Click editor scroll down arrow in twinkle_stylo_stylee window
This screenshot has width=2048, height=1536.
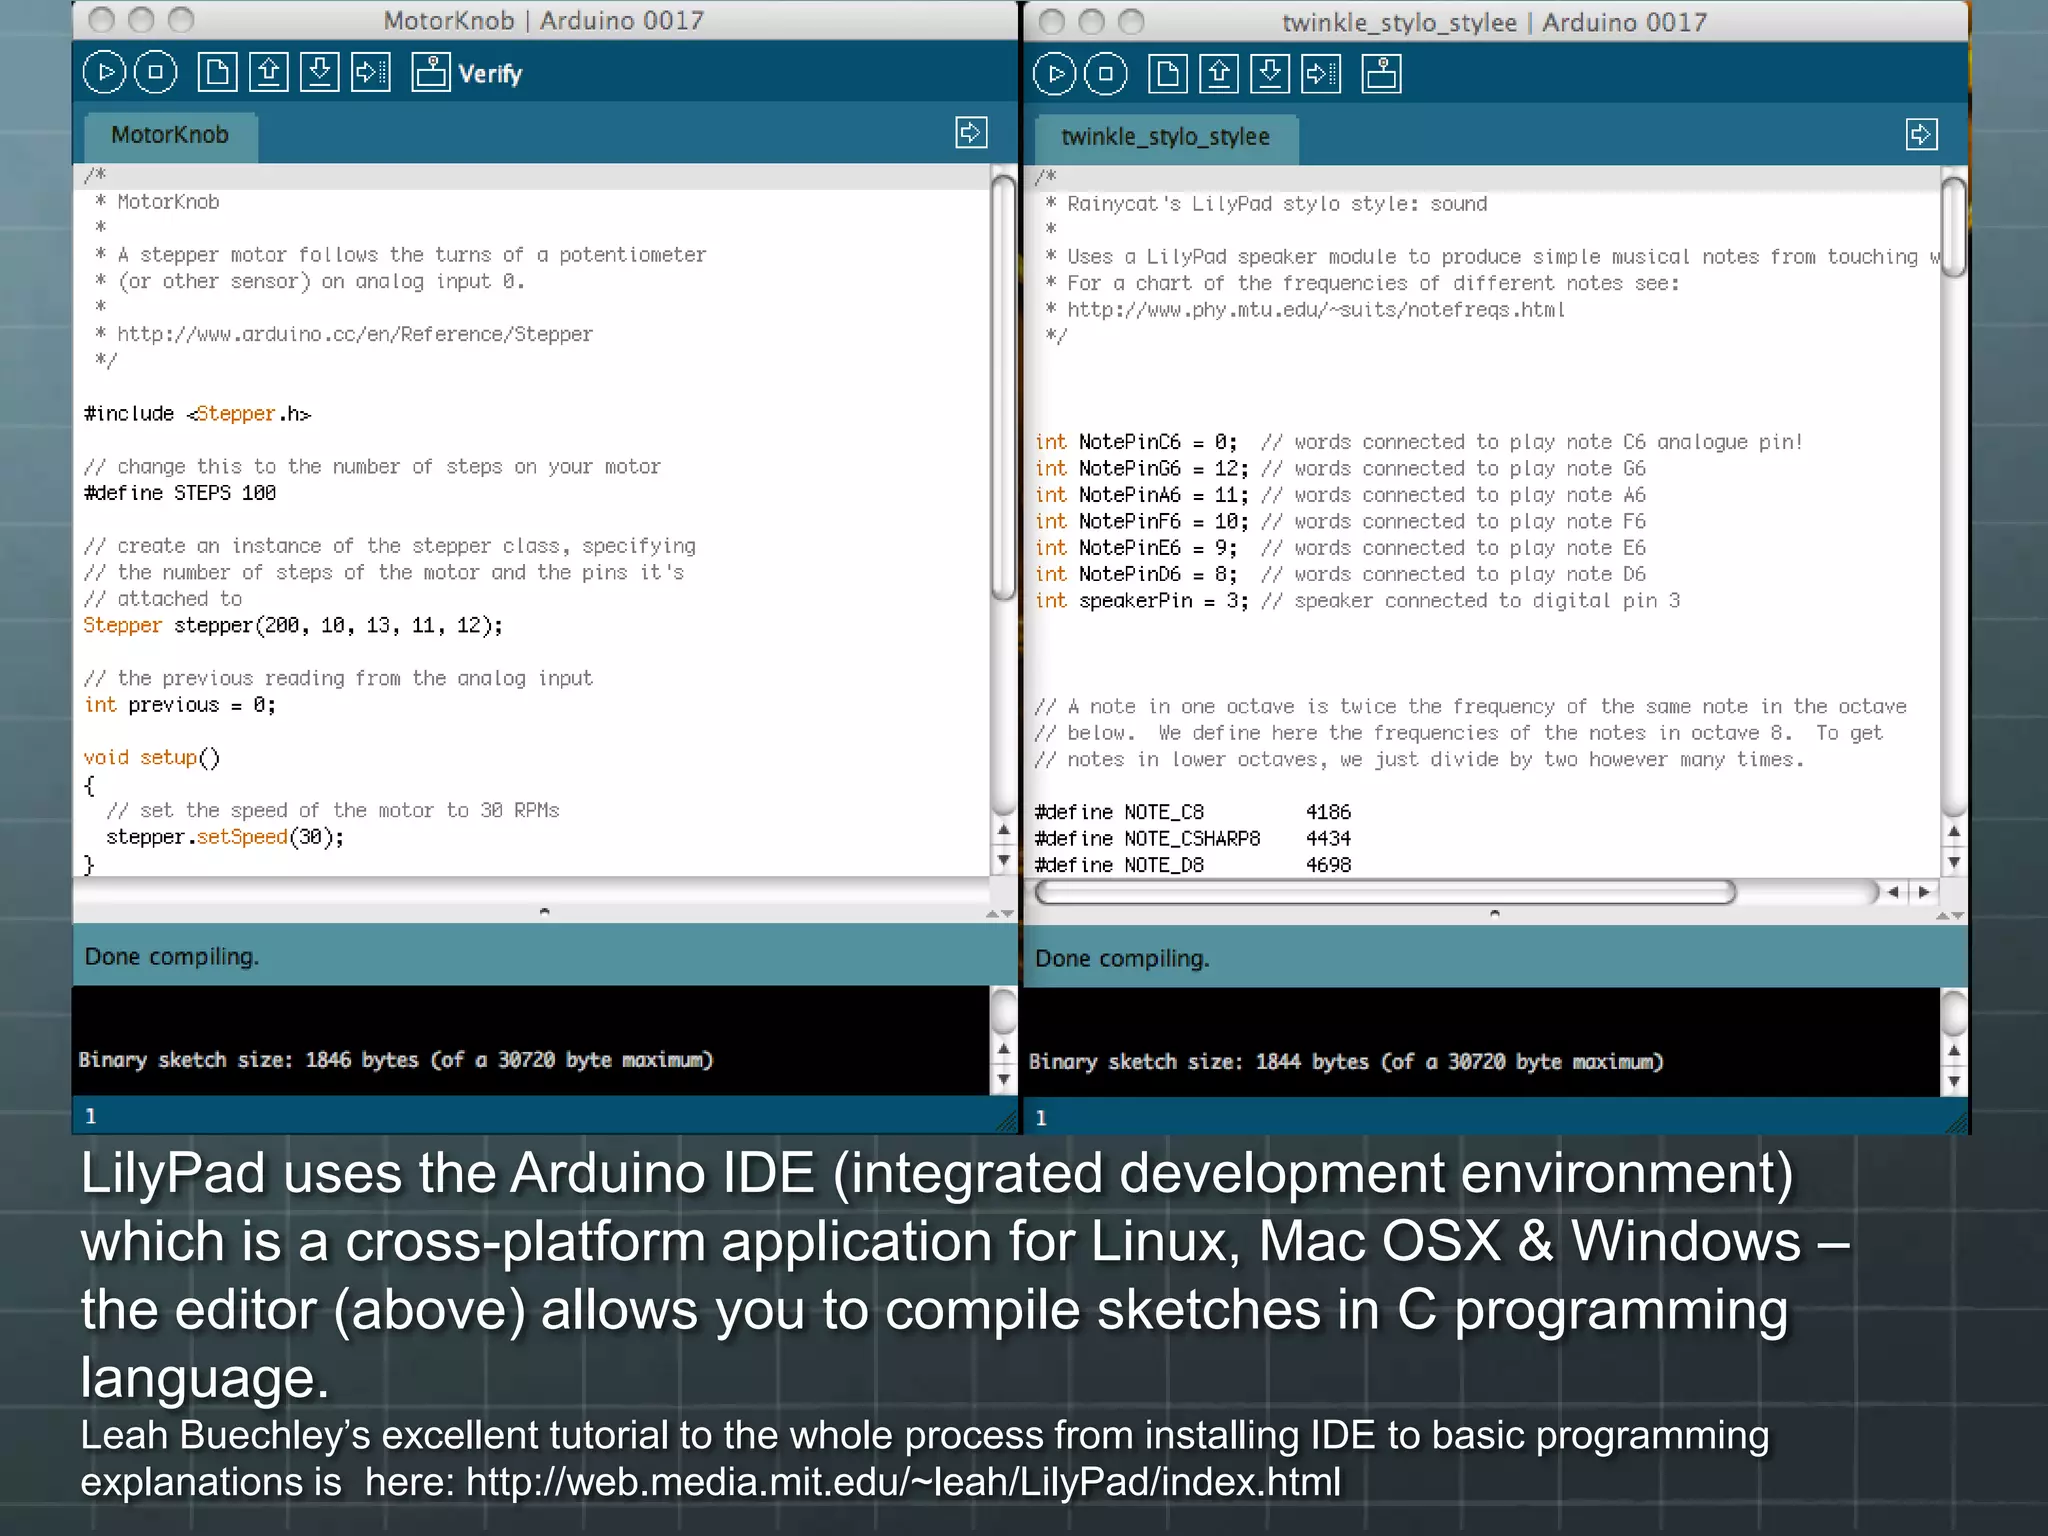(1953, 862)
